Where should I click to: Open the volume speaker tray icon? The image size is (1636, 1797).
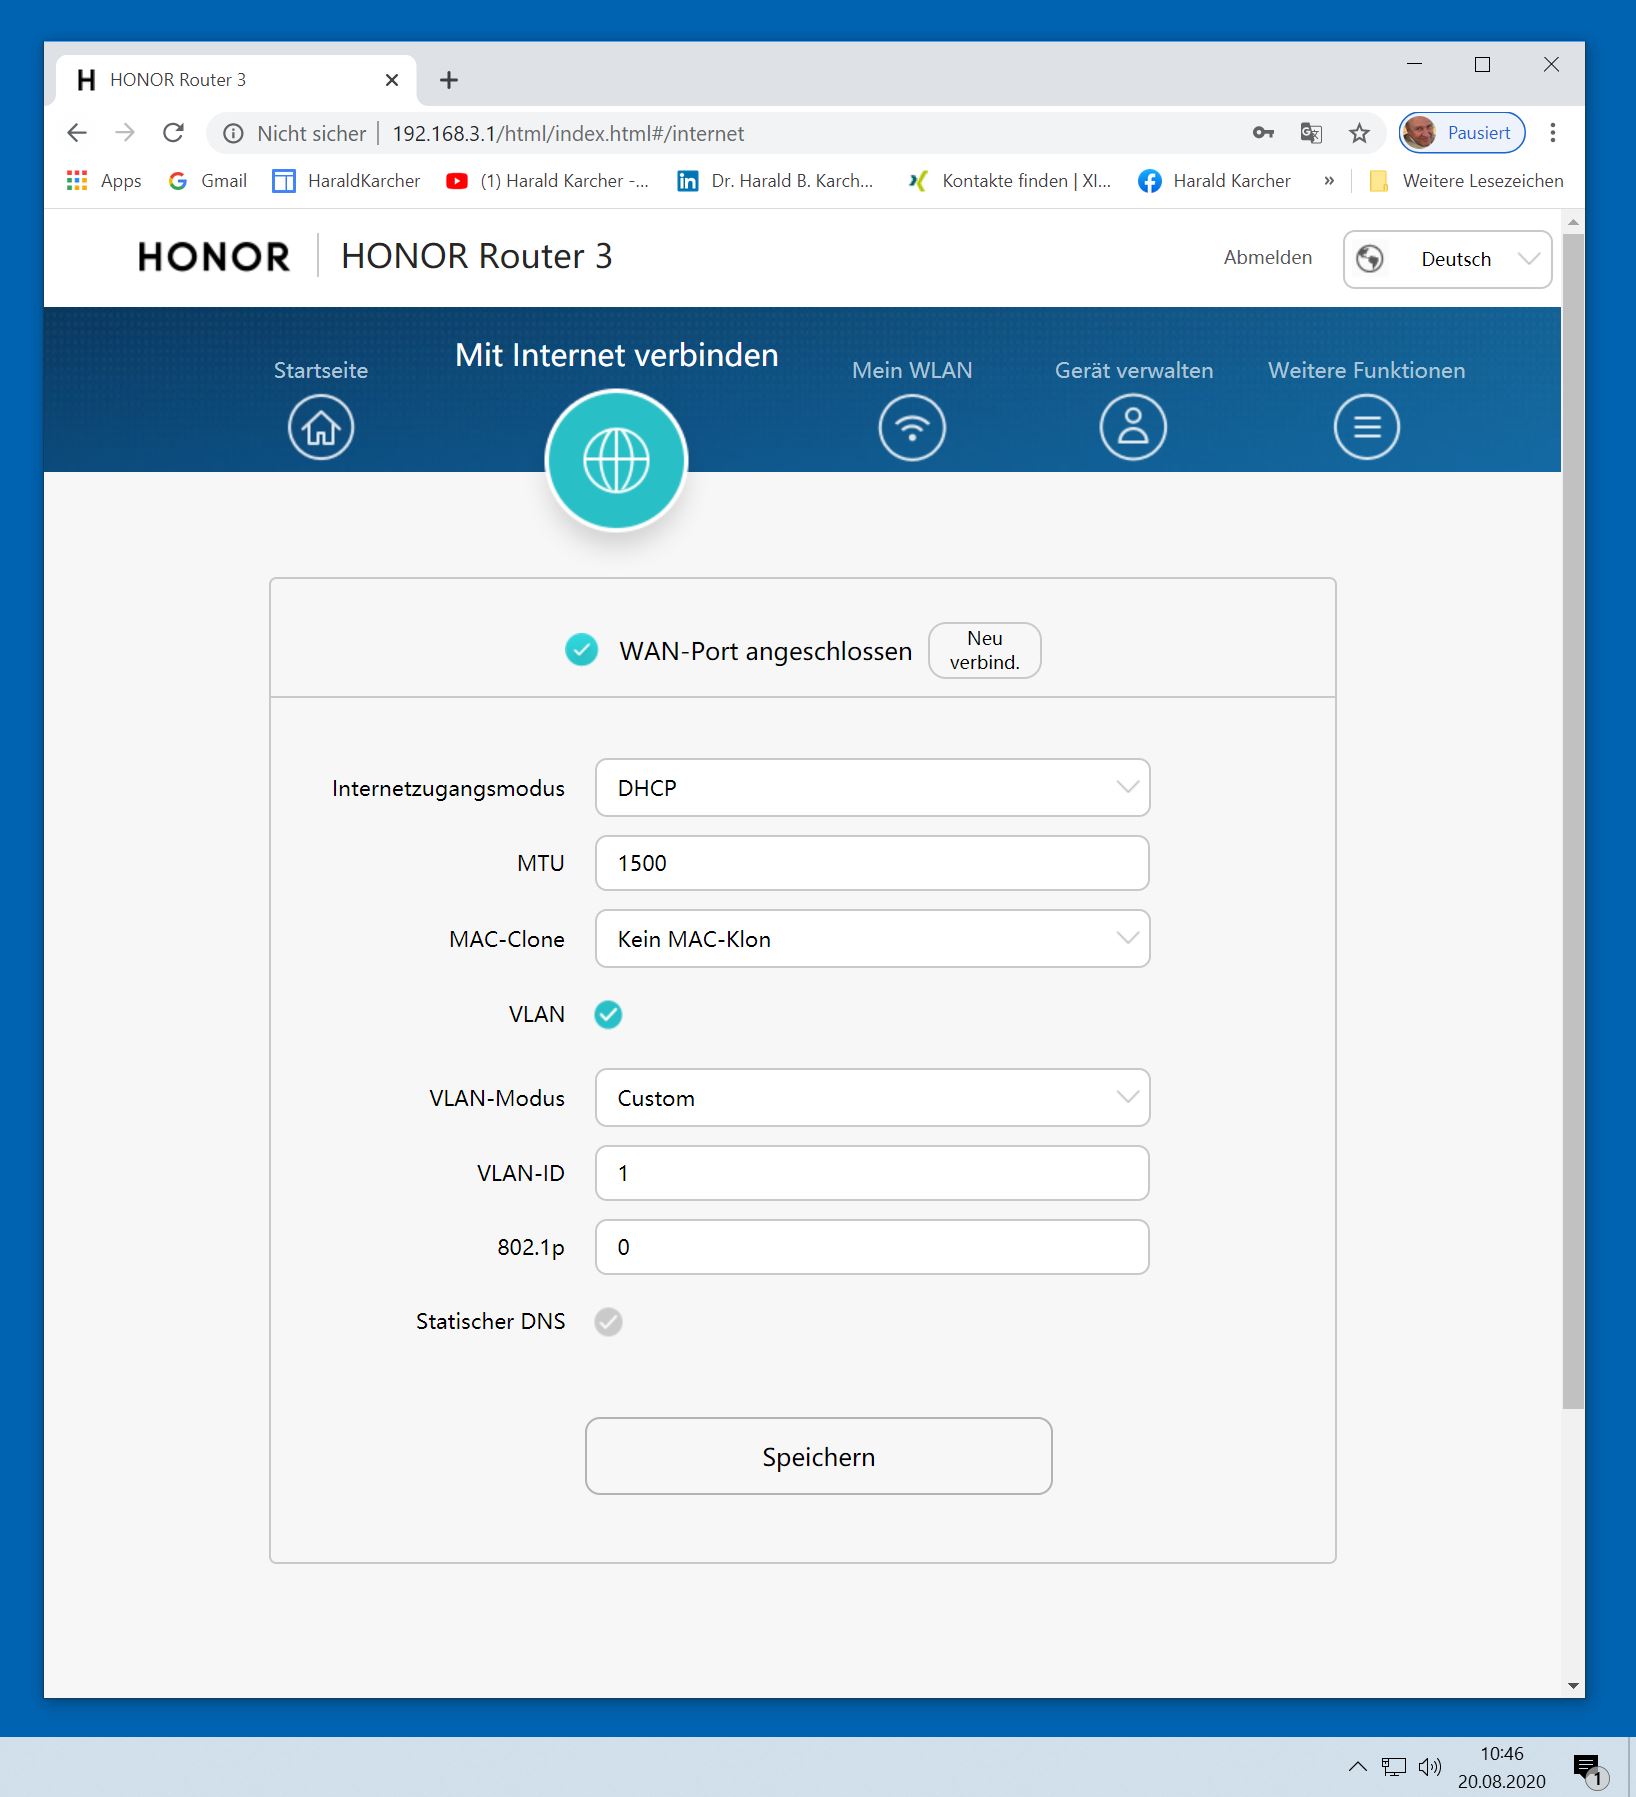(1430, 1766)
